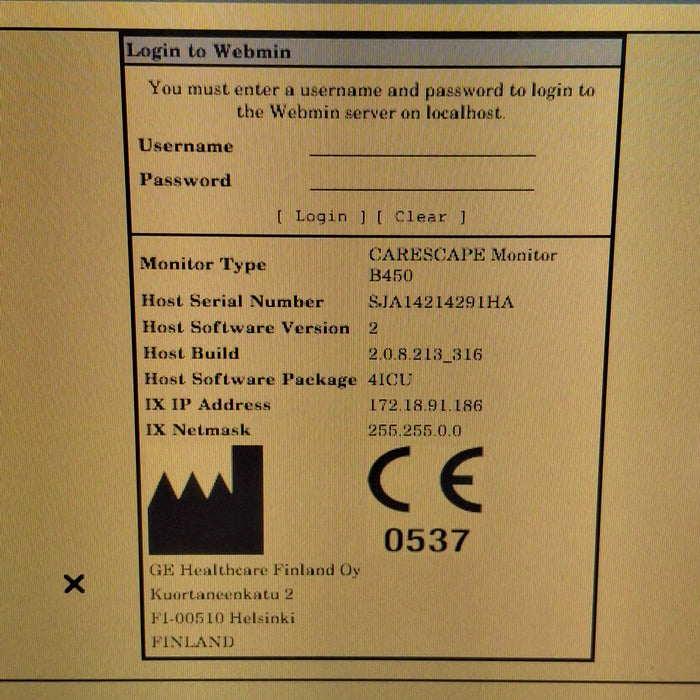The image size is (700, 700).
Task: Click Host Software Version value '2'
Action: pos(373,328)
